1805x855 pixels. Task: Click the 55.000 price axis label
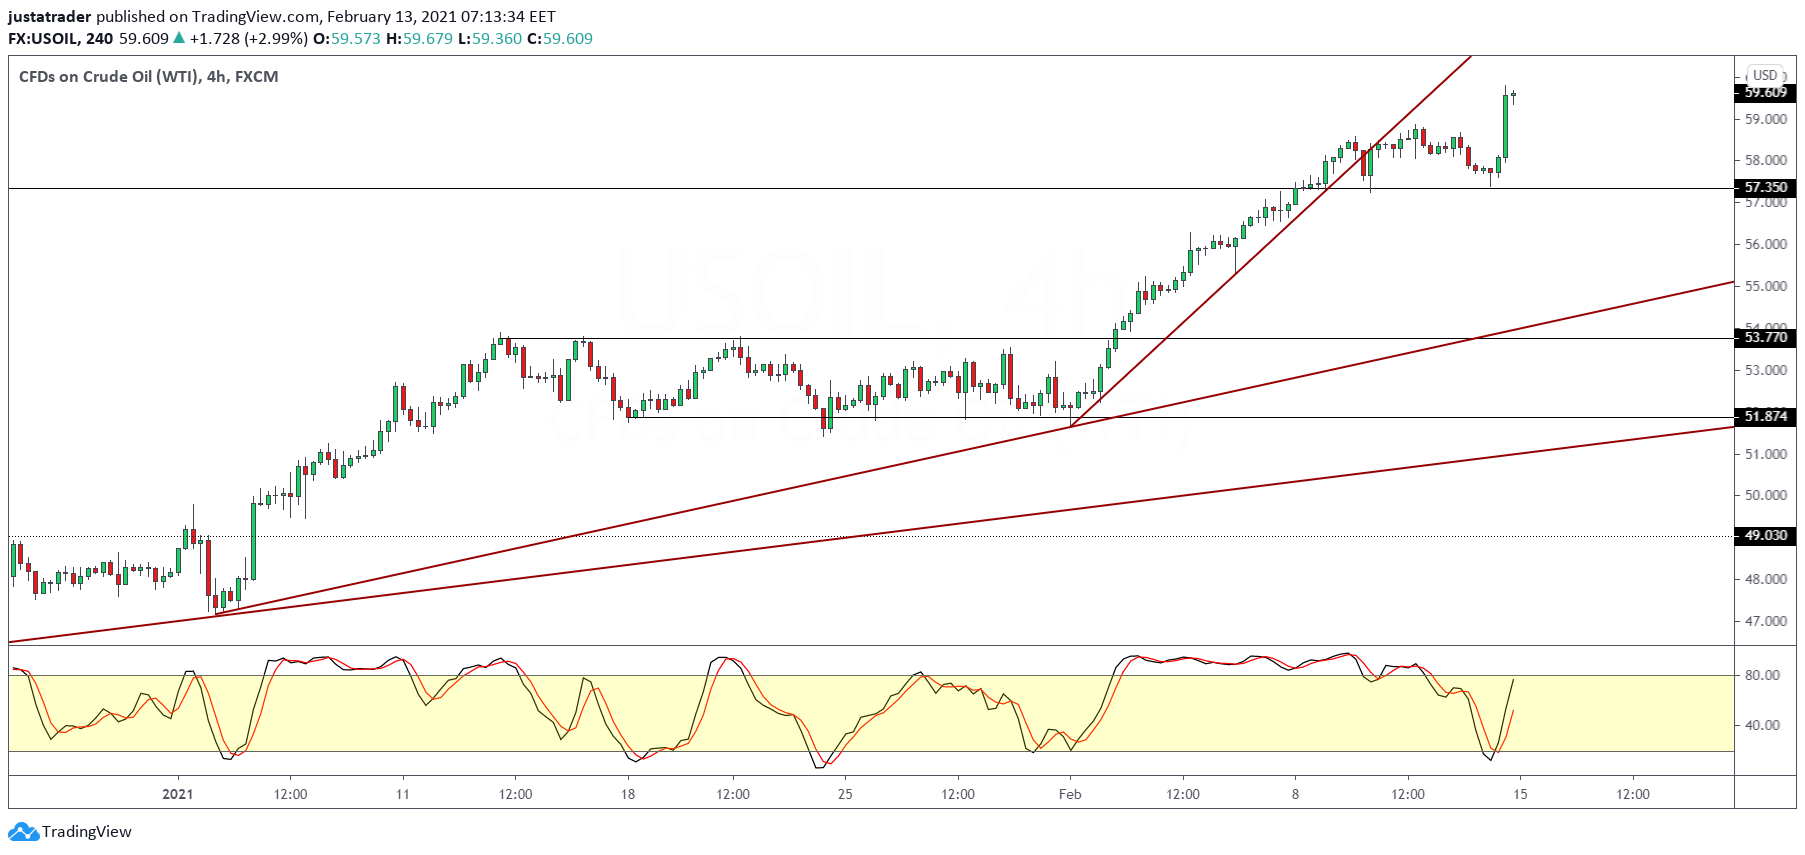click(1765, 286)
